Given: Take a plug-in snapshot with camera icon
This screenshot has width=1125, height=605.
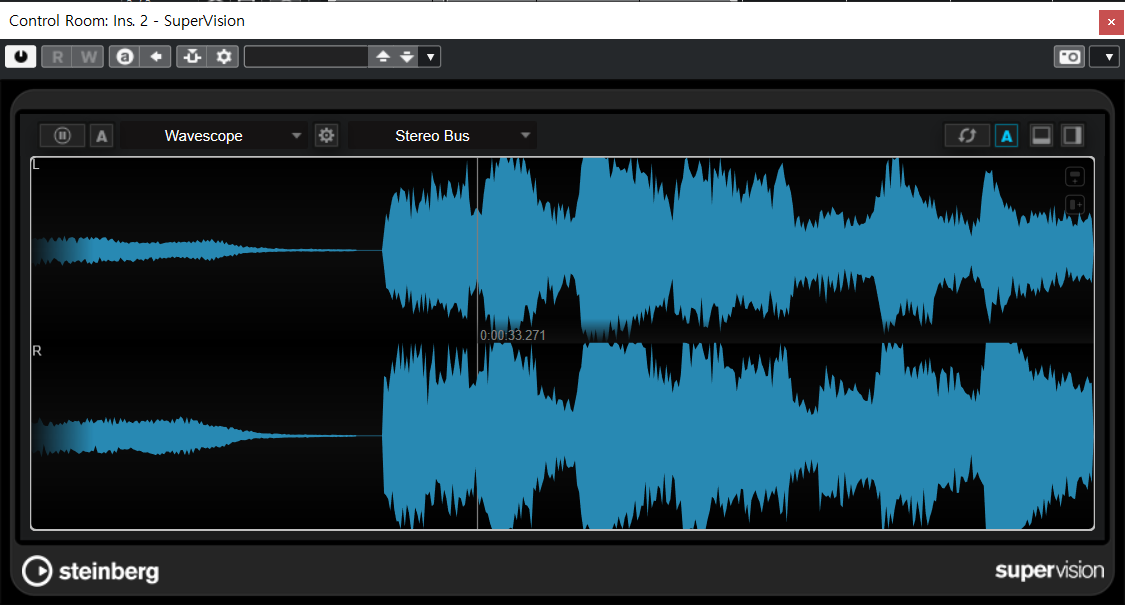Looking at the screenshot, I should pos(1069,57).
